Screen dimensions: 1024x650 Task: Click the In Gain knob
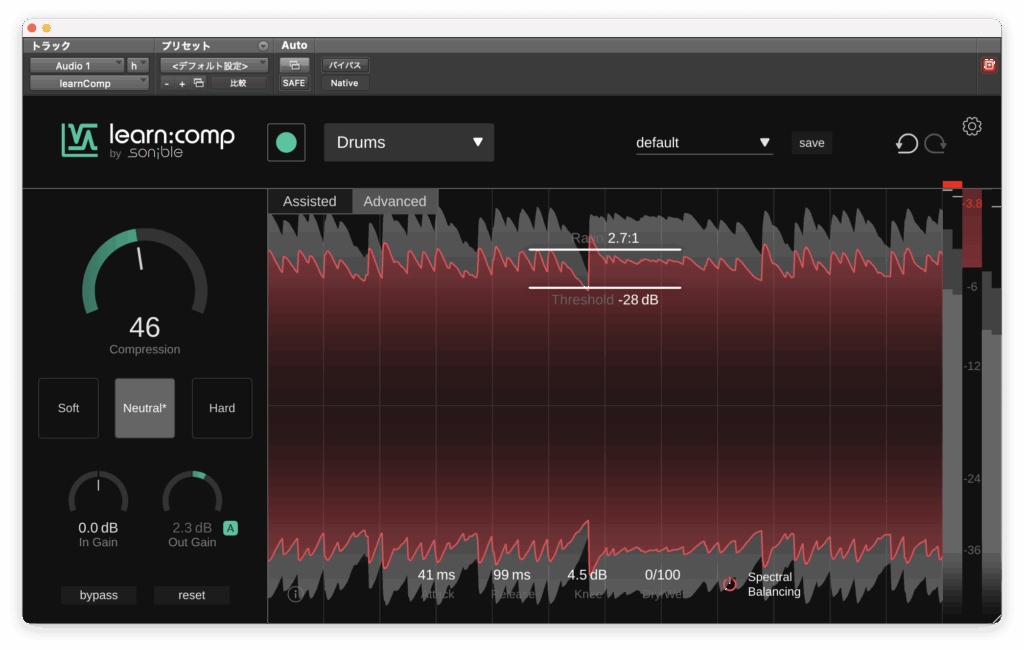(98, 493)
